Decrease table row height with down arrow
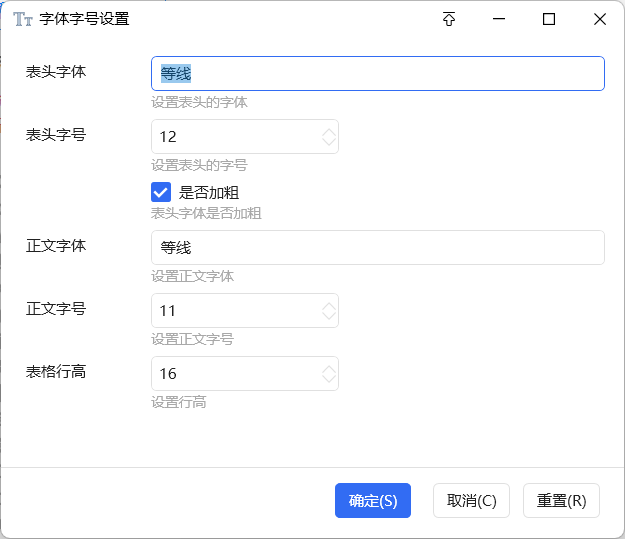The image size is (625, 539). (x=328, y=379)
